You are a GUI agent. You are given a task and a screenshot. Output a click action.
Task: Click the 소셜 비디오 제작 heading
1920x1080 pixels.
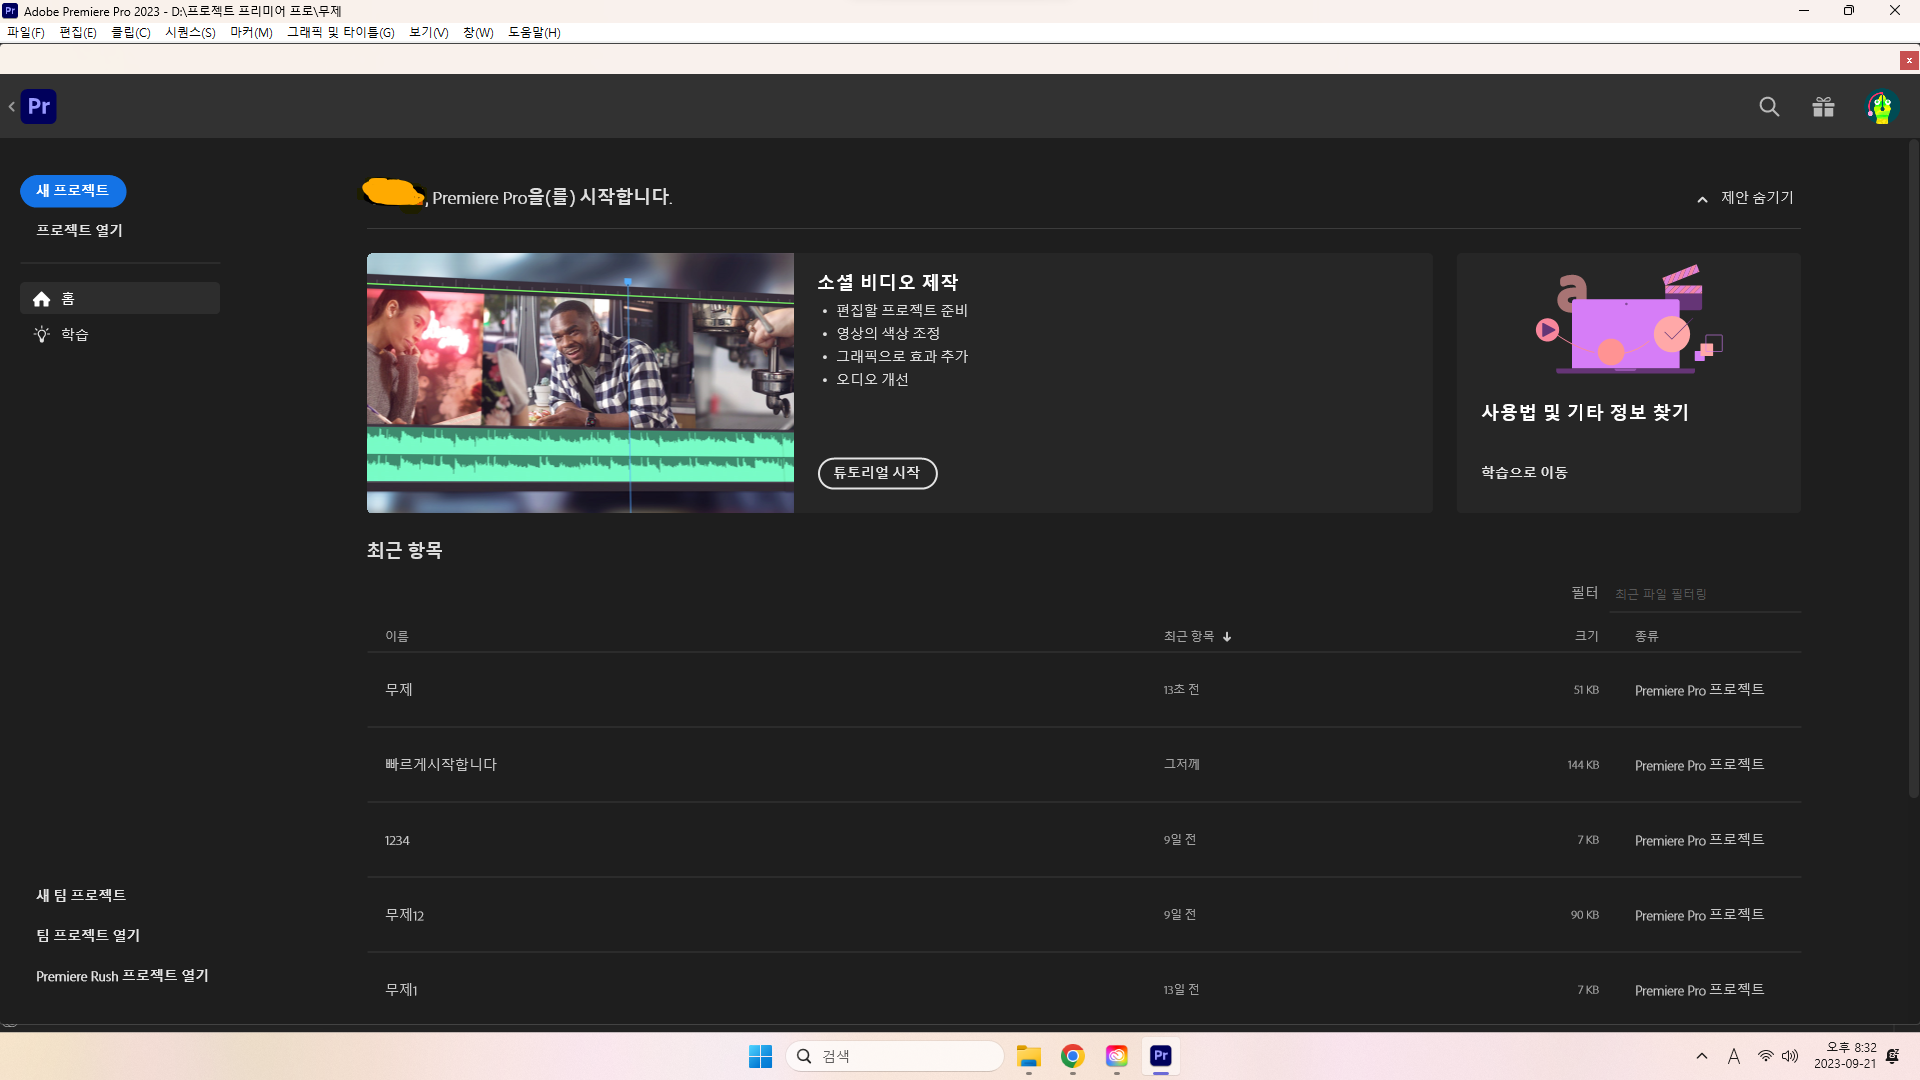pos(887,283)
